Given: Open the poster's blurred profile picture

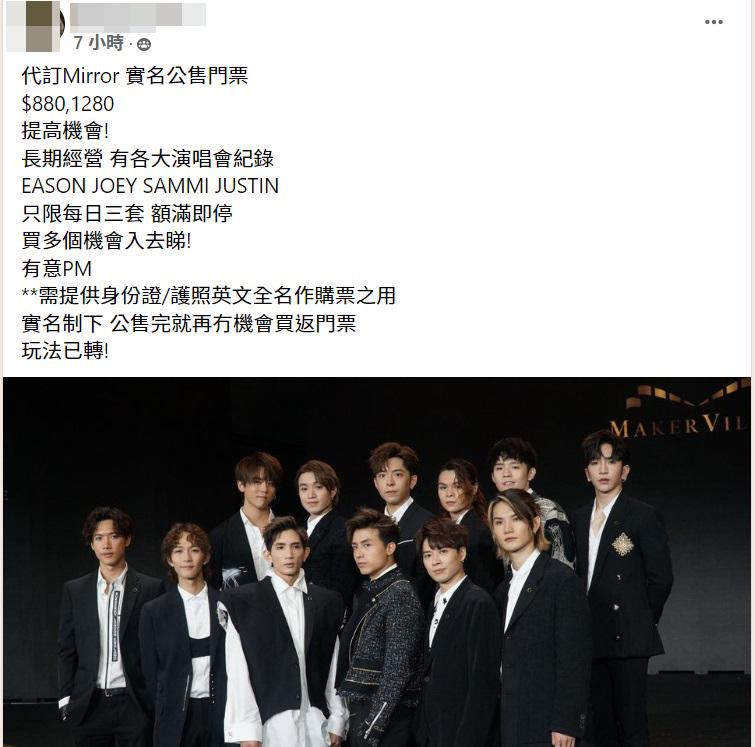Looking at the screenshot, I should (35, 26).
